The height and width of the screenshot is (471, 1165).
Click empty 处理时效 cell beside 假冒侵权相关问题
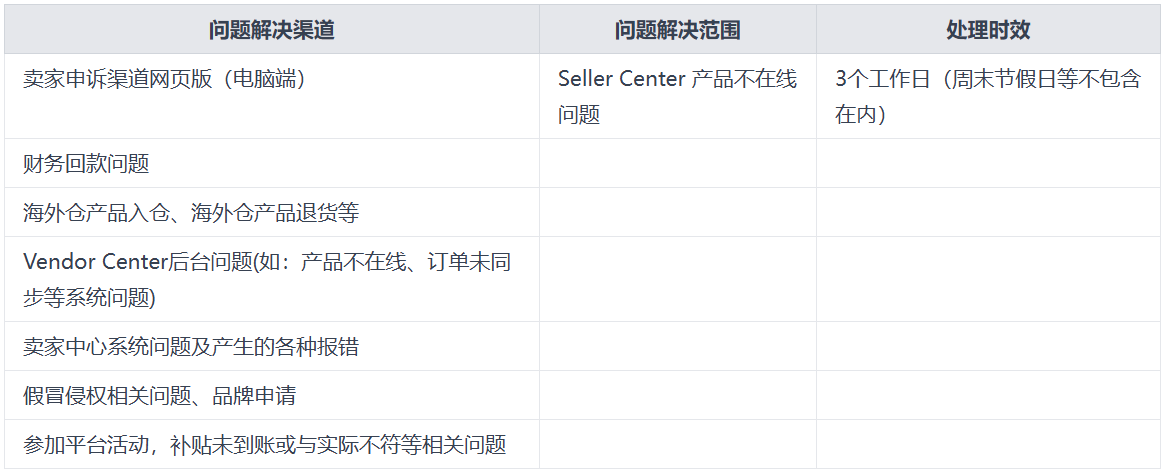point(988,395)
